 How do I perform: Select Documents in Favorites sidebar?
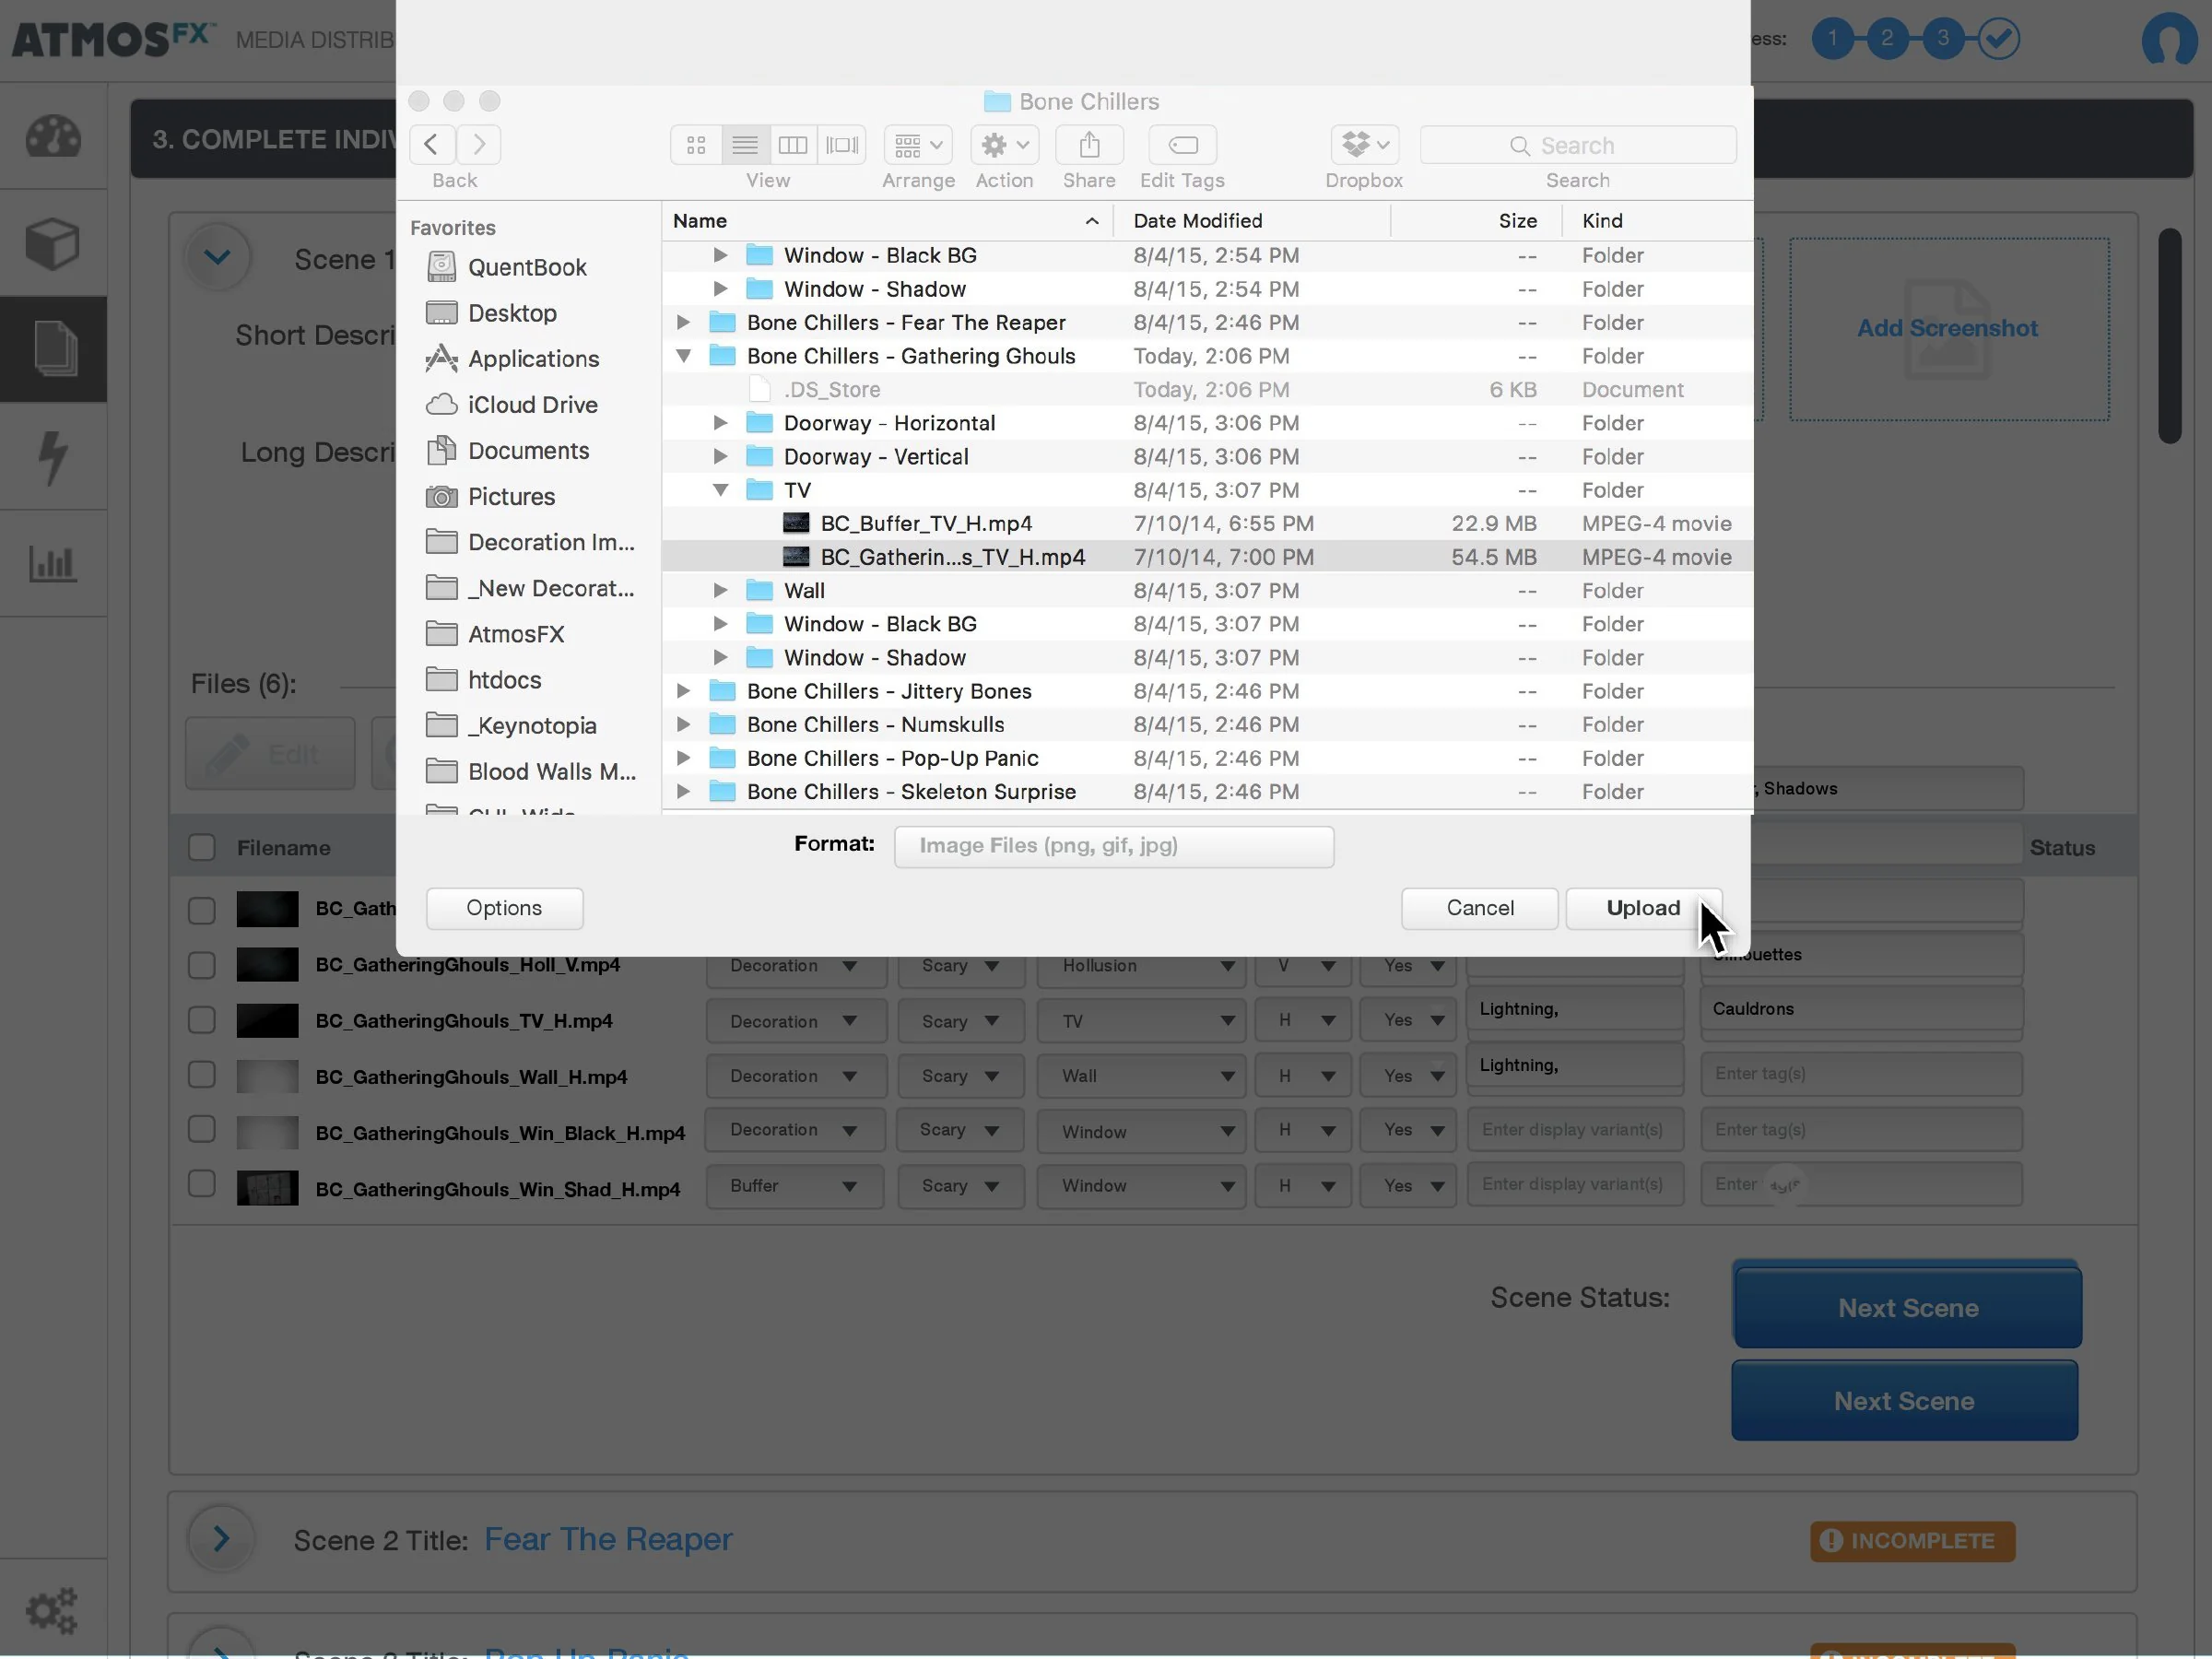[x=507, y=451]
